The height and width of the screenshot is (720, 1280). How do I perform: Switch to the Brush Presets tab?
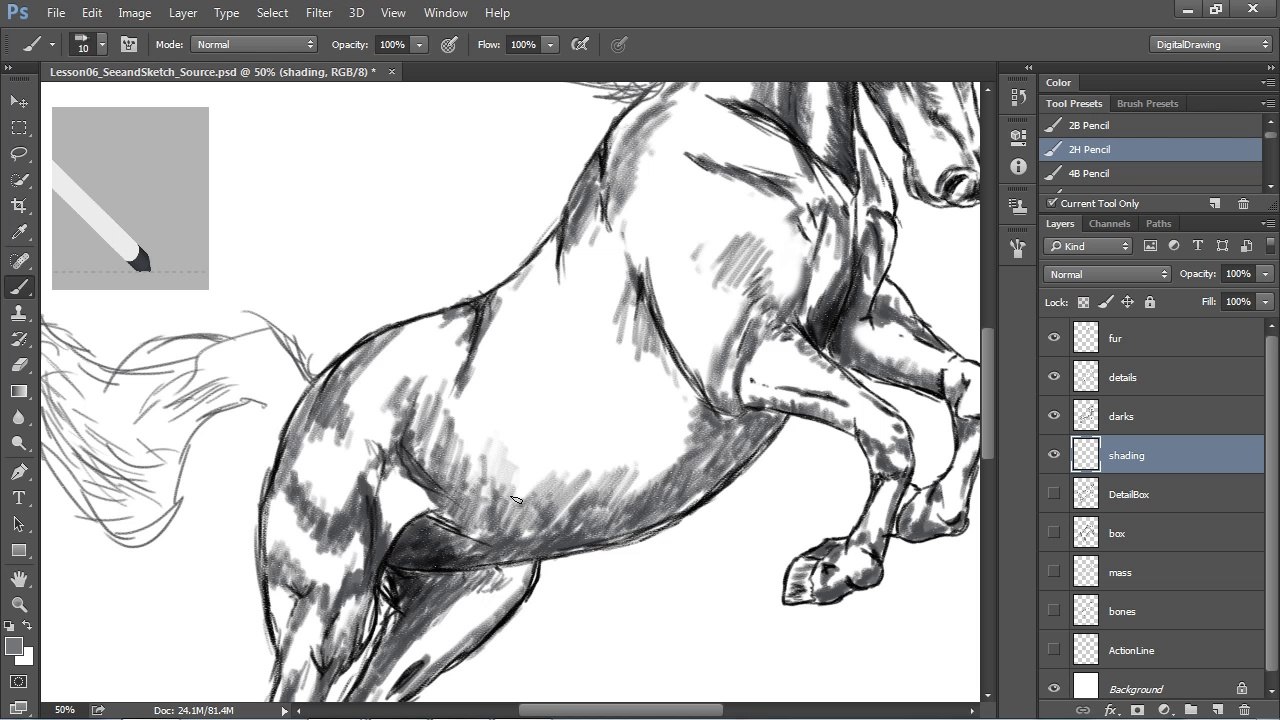click(1147, 104)
